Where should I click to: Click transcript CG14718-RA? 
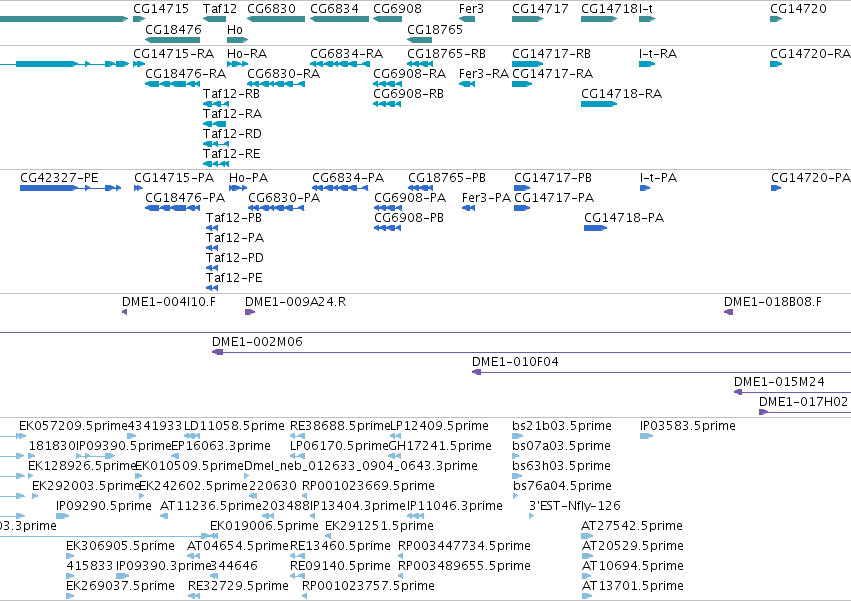(621, 94)
